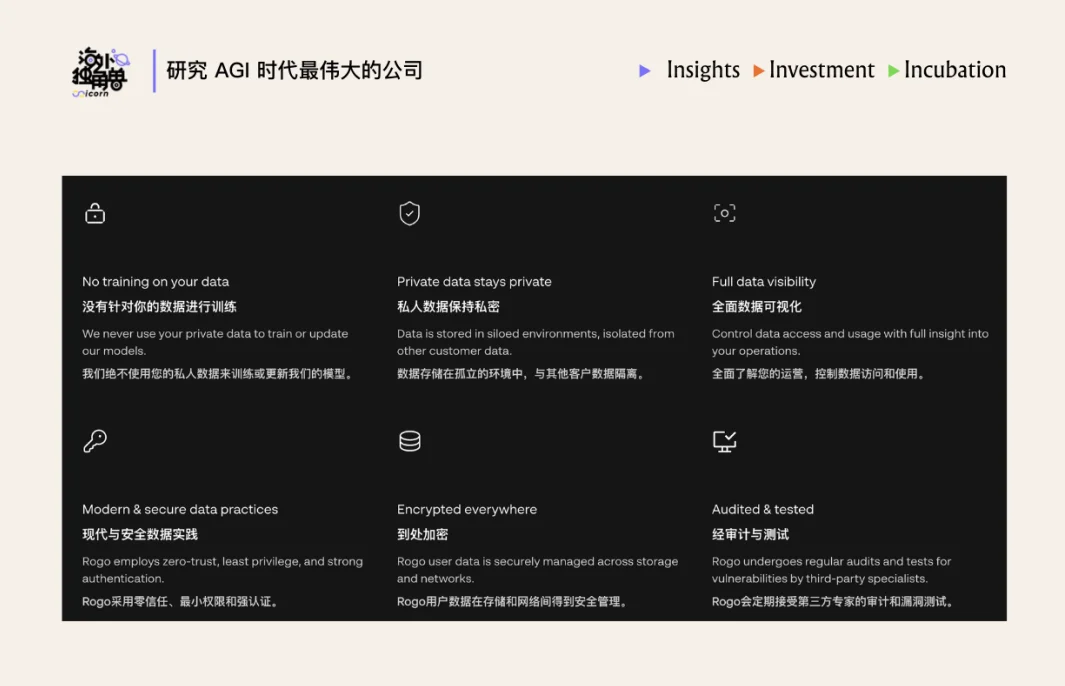Select the "Audited & tested" heading text

coord(765,509)
